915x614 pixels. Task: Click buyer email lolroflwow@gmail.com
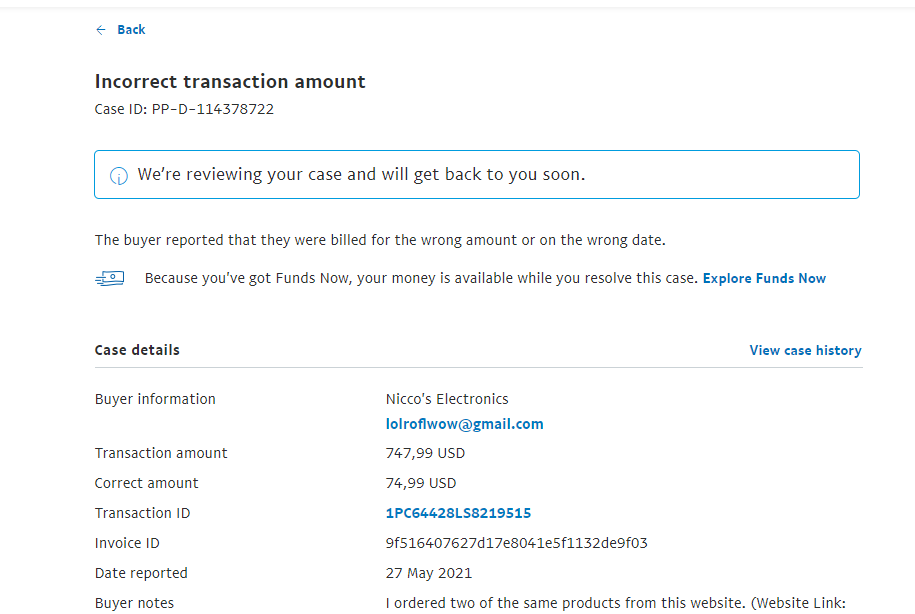click(x=464, y=424)
